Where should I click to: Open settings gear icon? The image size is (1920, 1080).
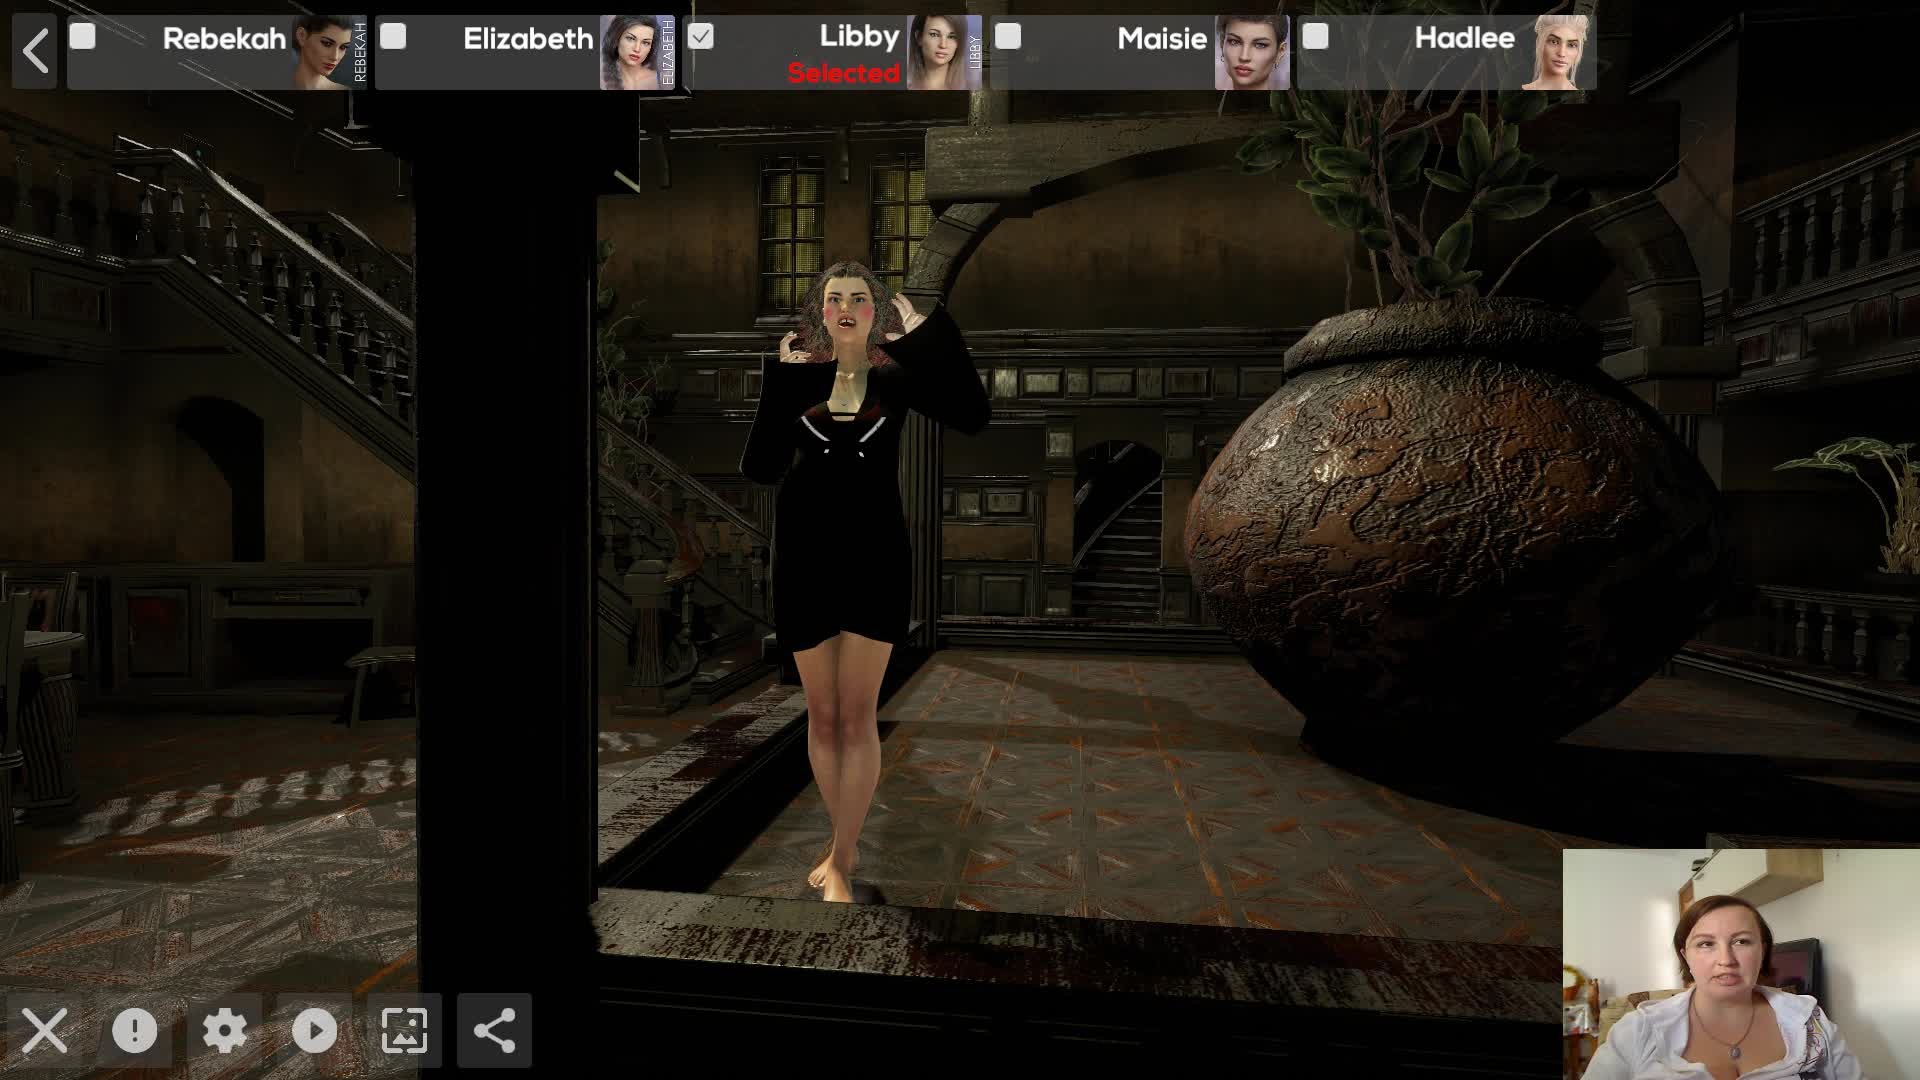[x=225, y=1030]
